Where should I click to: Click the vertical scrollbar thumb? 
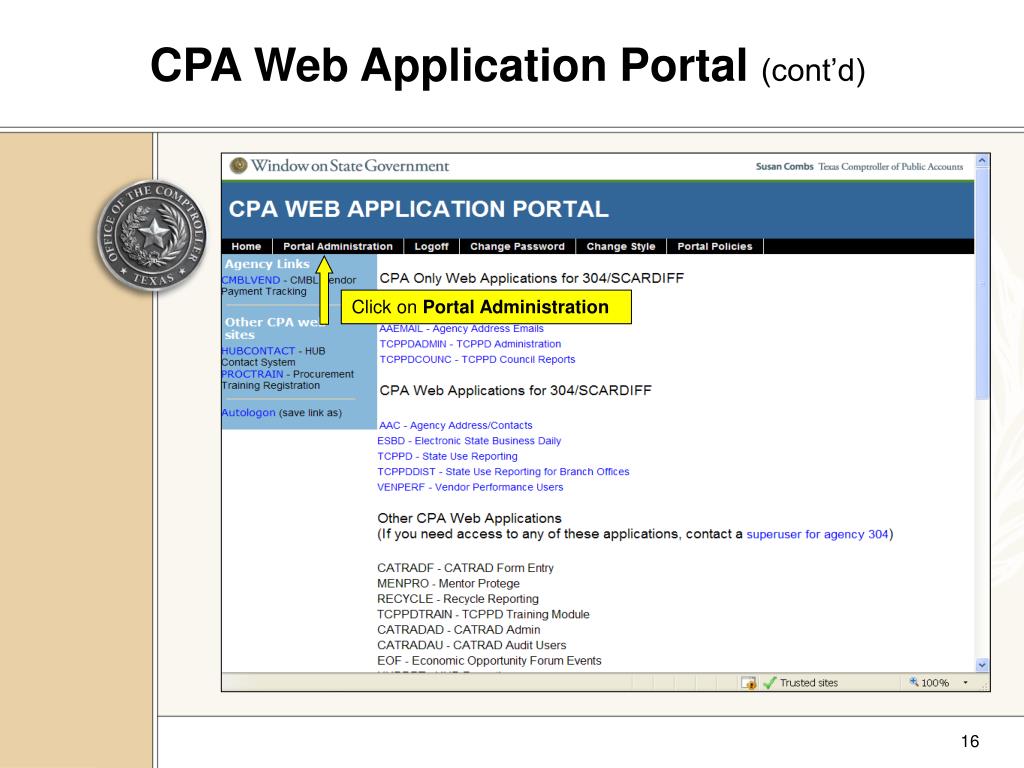click(x=982, y=283)
